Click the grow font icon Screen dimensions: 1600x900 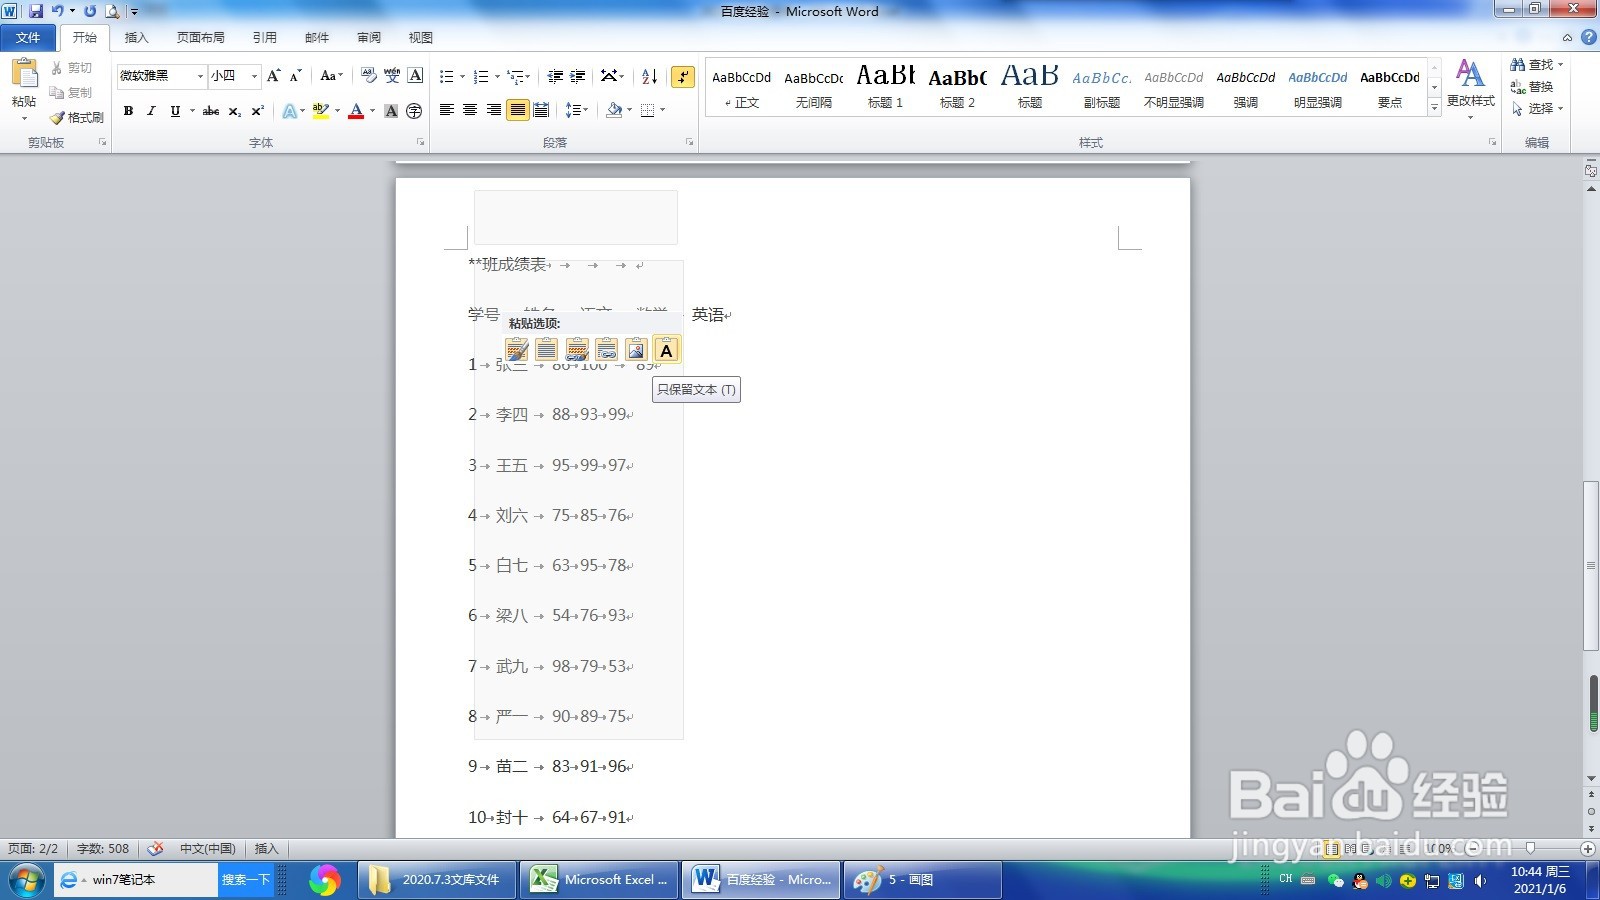pos(273,76)
